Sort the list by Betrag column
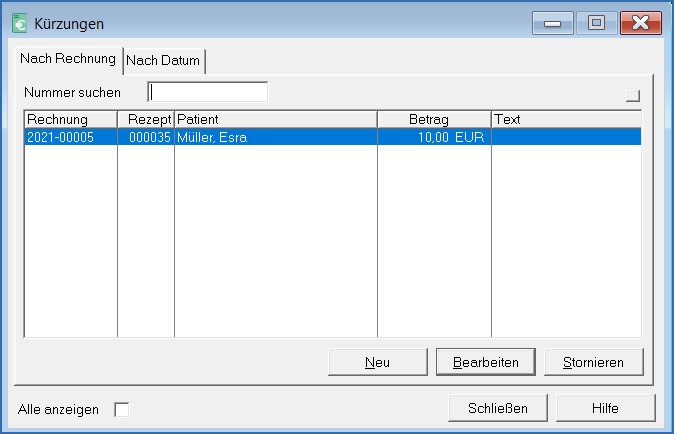The width and height of the screenshot is (674, 434). point(434,119)
